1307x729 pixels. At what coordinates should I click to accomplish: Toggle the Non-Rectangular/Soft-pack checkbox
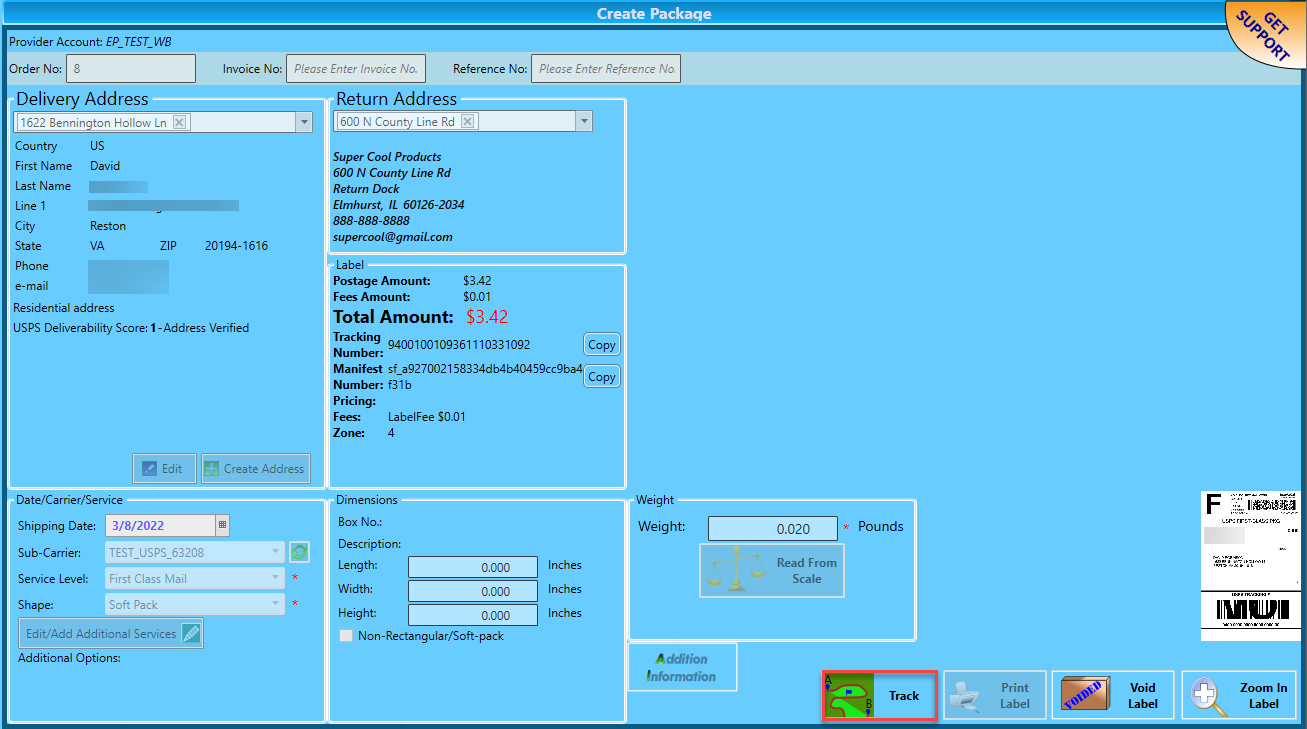(346, 635)
